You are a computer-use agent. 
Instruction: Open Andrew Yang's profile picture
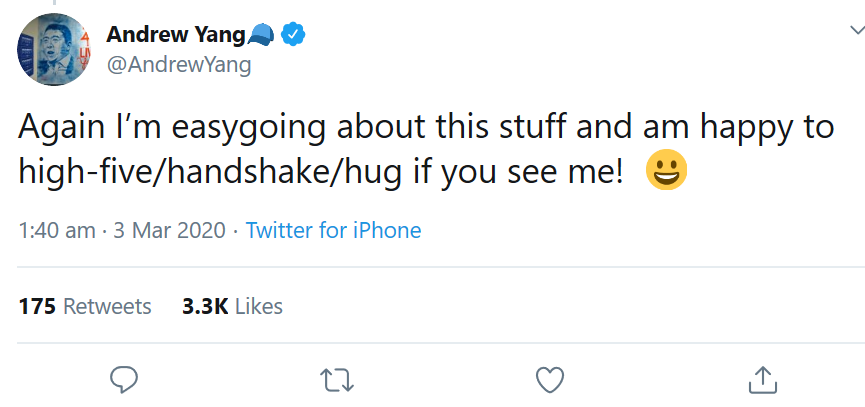pos(54,49)
